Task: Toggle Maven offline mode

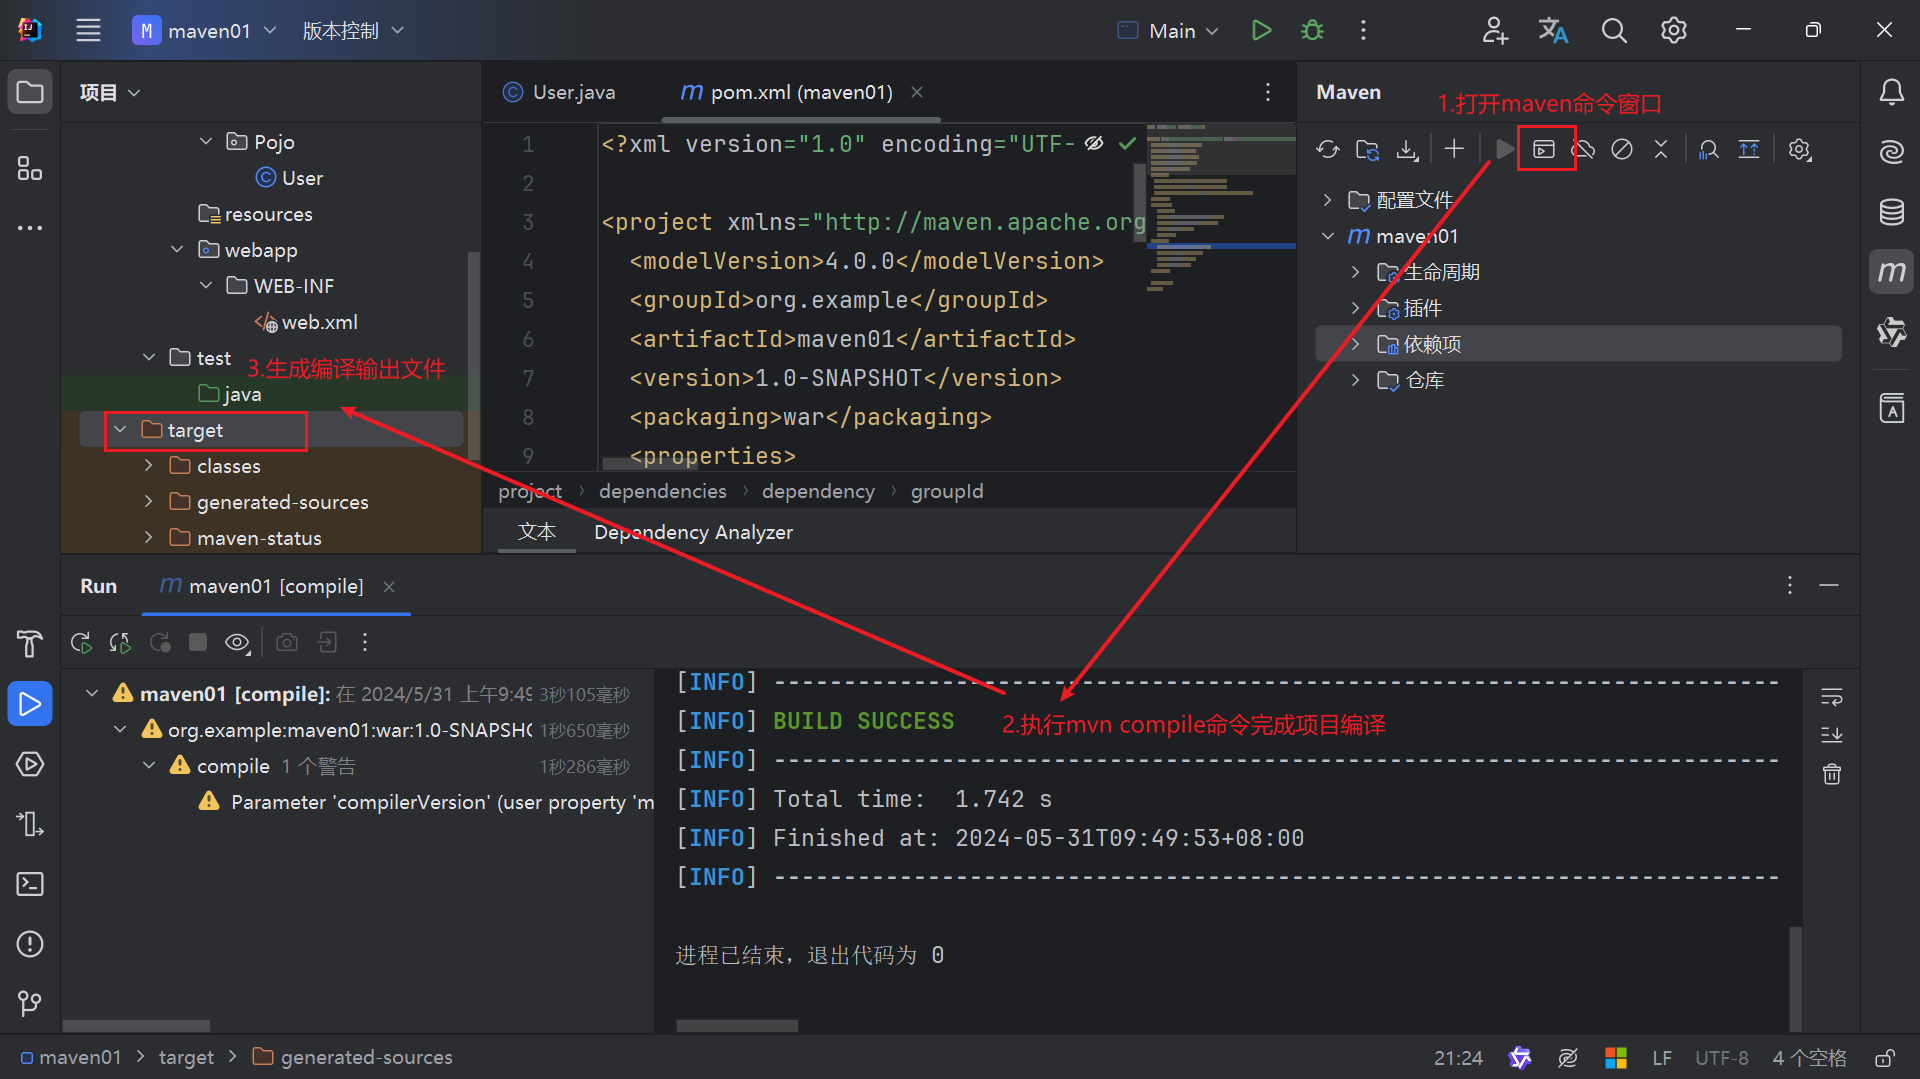Action: coord(1583,149)
